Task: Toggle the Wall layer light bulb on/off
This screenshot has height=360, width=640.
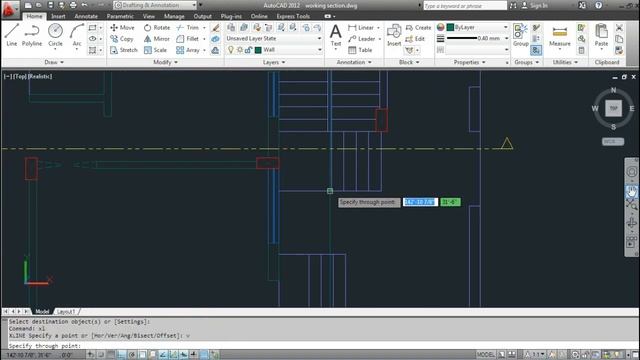Action: point(231,50)
